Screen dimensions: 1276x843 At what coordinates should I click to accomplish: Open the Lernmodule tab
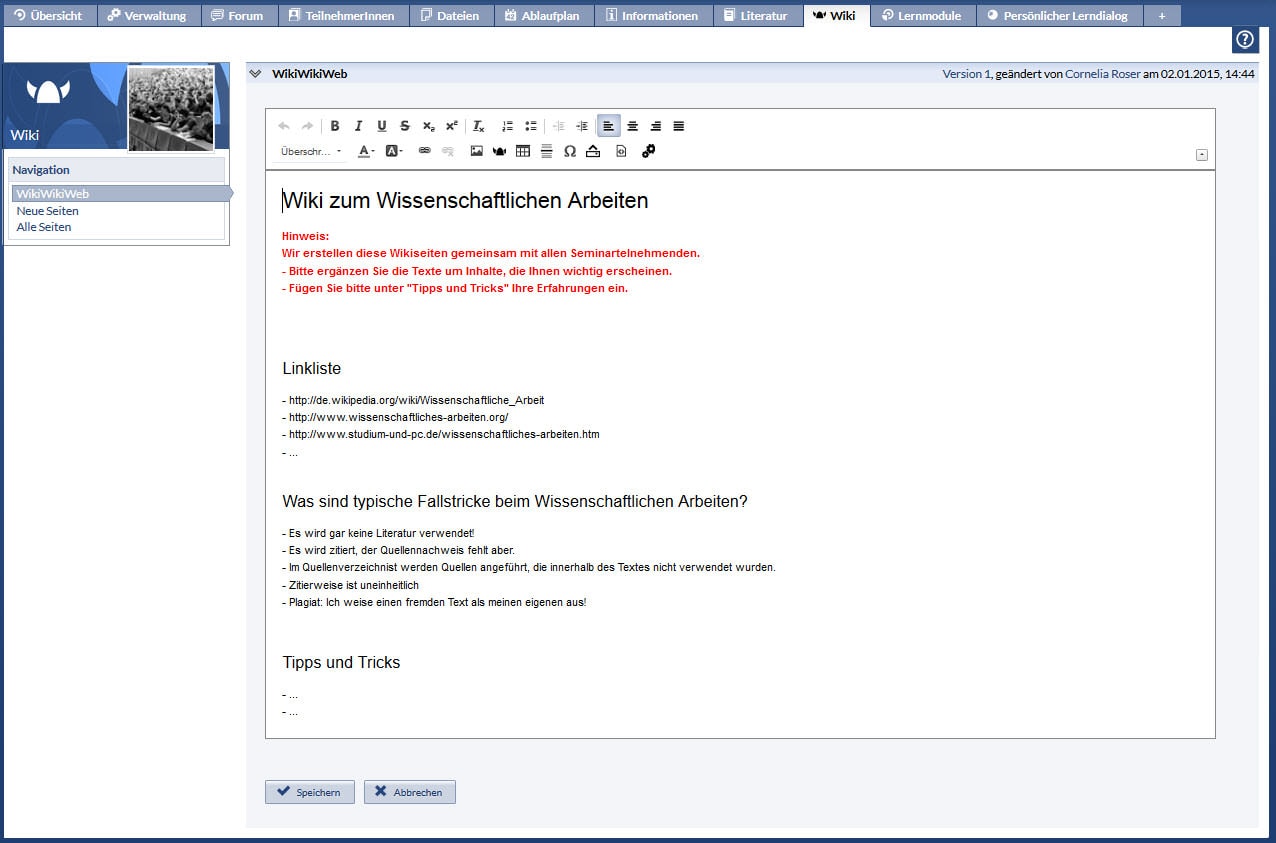tap(921, 16)
